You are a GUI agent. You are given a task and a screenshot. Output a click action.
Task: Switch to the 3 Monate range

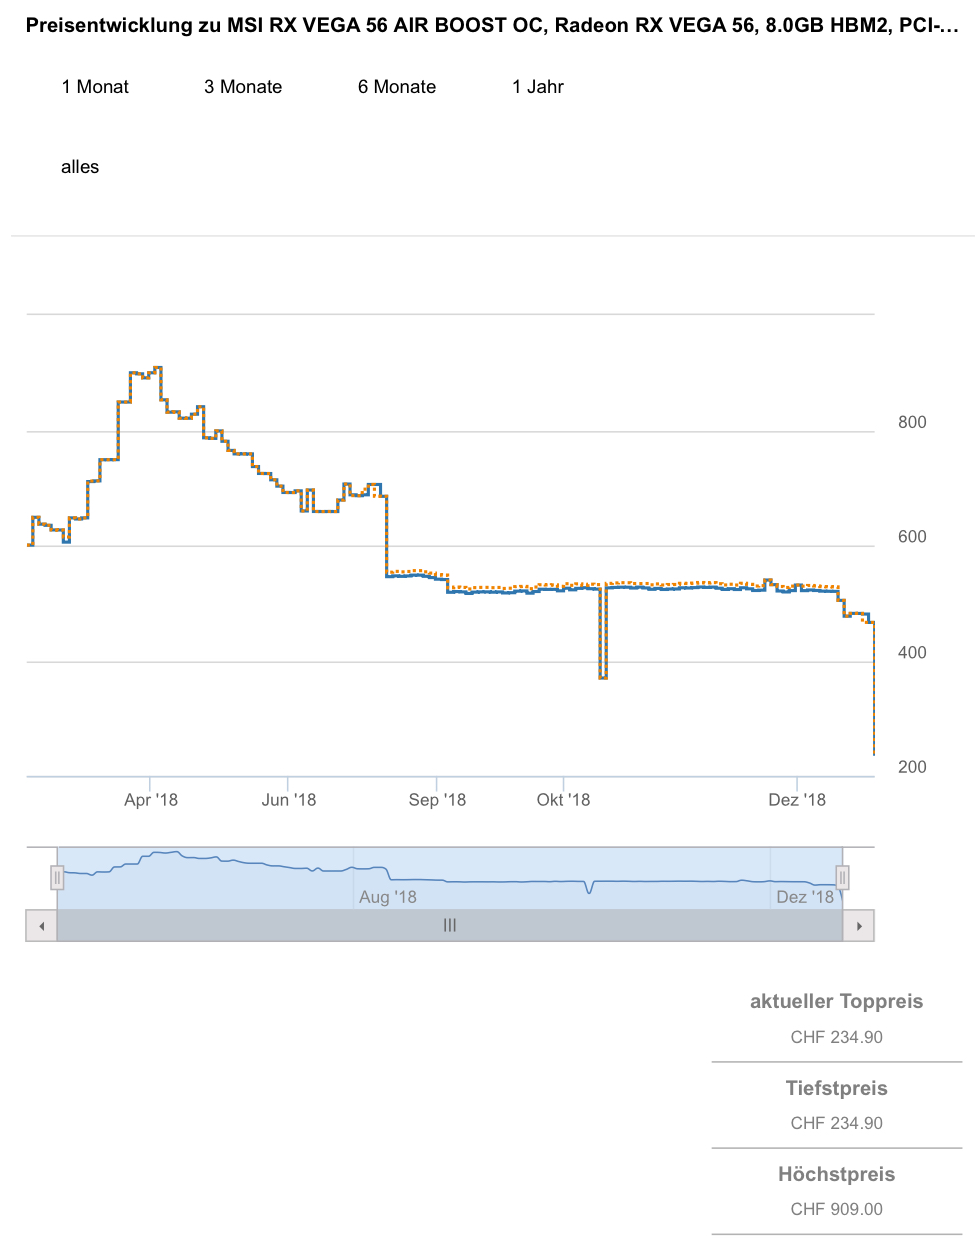click(x=243, y=87)
